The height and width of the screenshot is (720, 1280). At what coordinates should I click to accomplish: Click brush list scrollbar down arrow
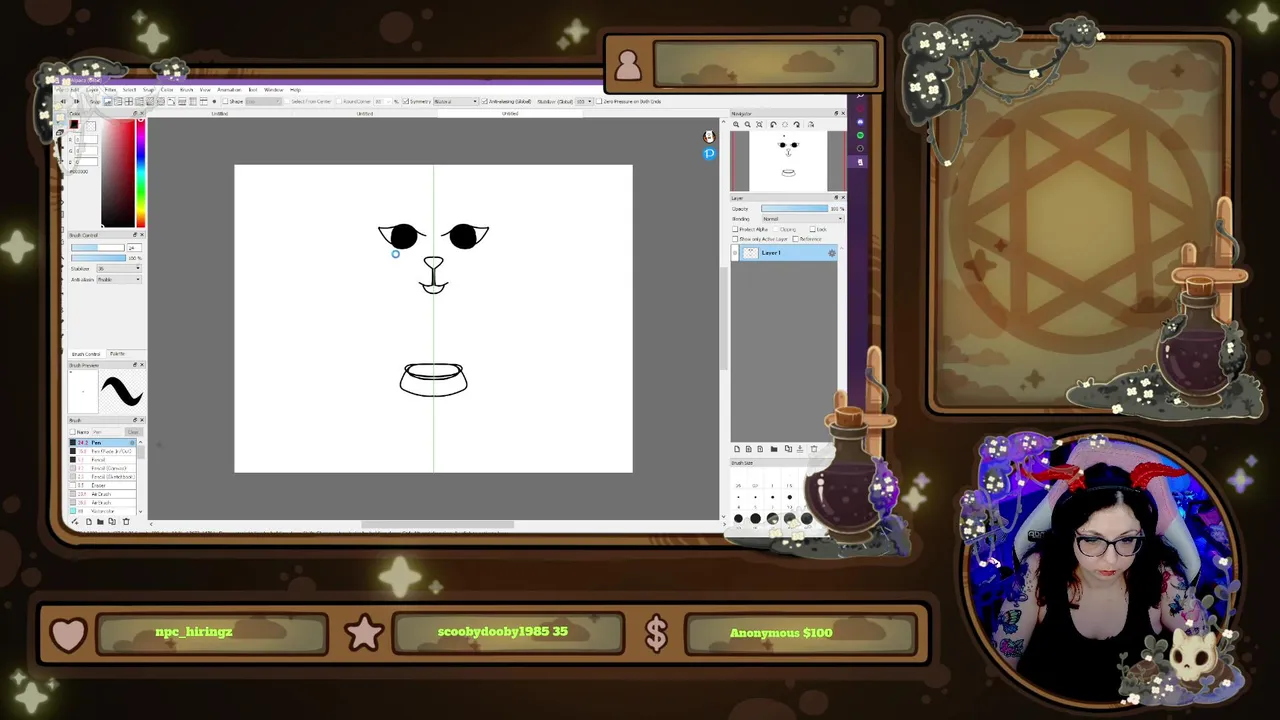click(x=140, y=512)
